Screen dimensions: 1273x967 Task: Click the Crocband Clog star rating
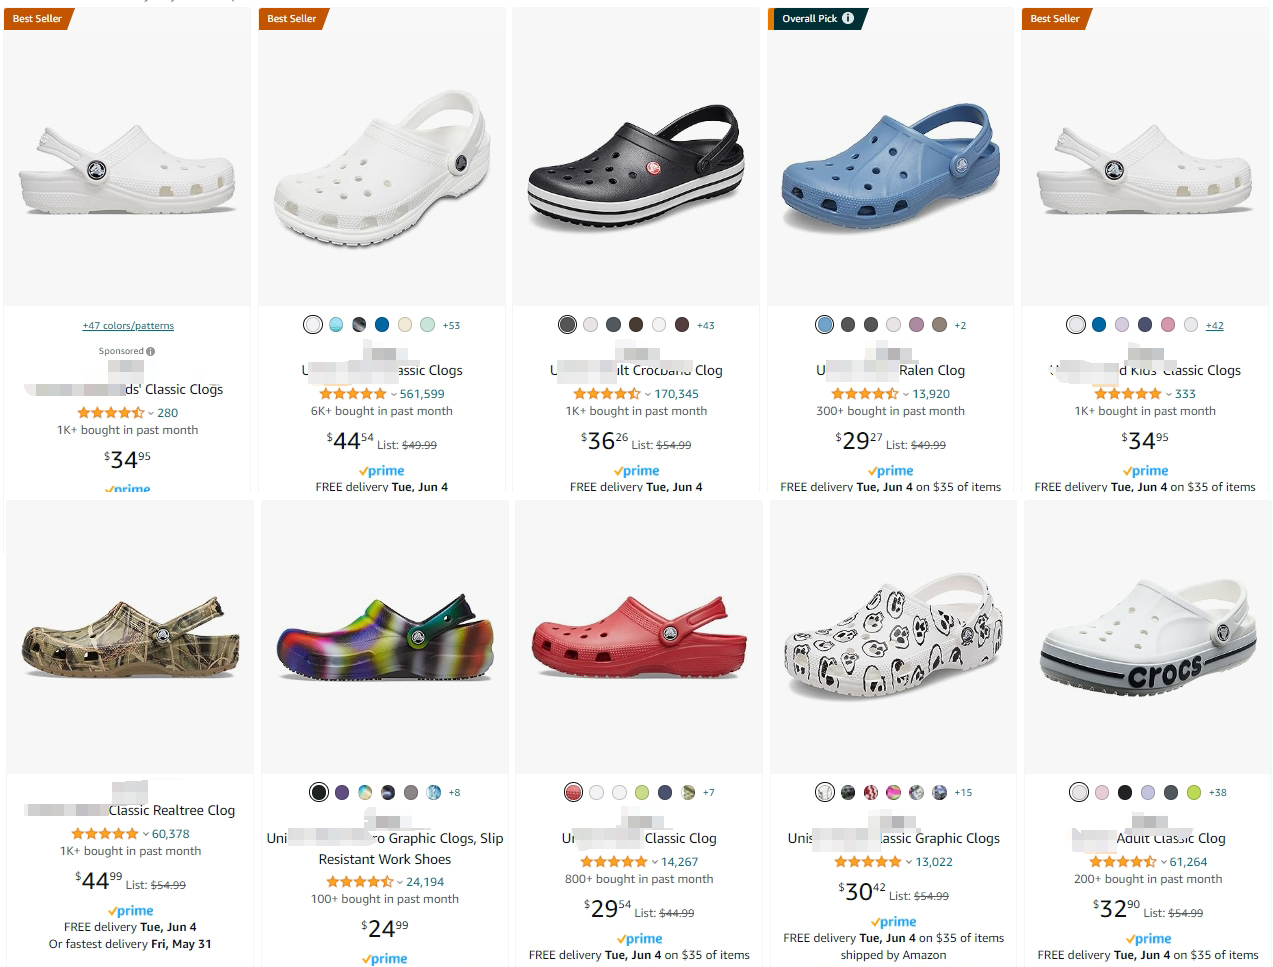pos(607,394)
